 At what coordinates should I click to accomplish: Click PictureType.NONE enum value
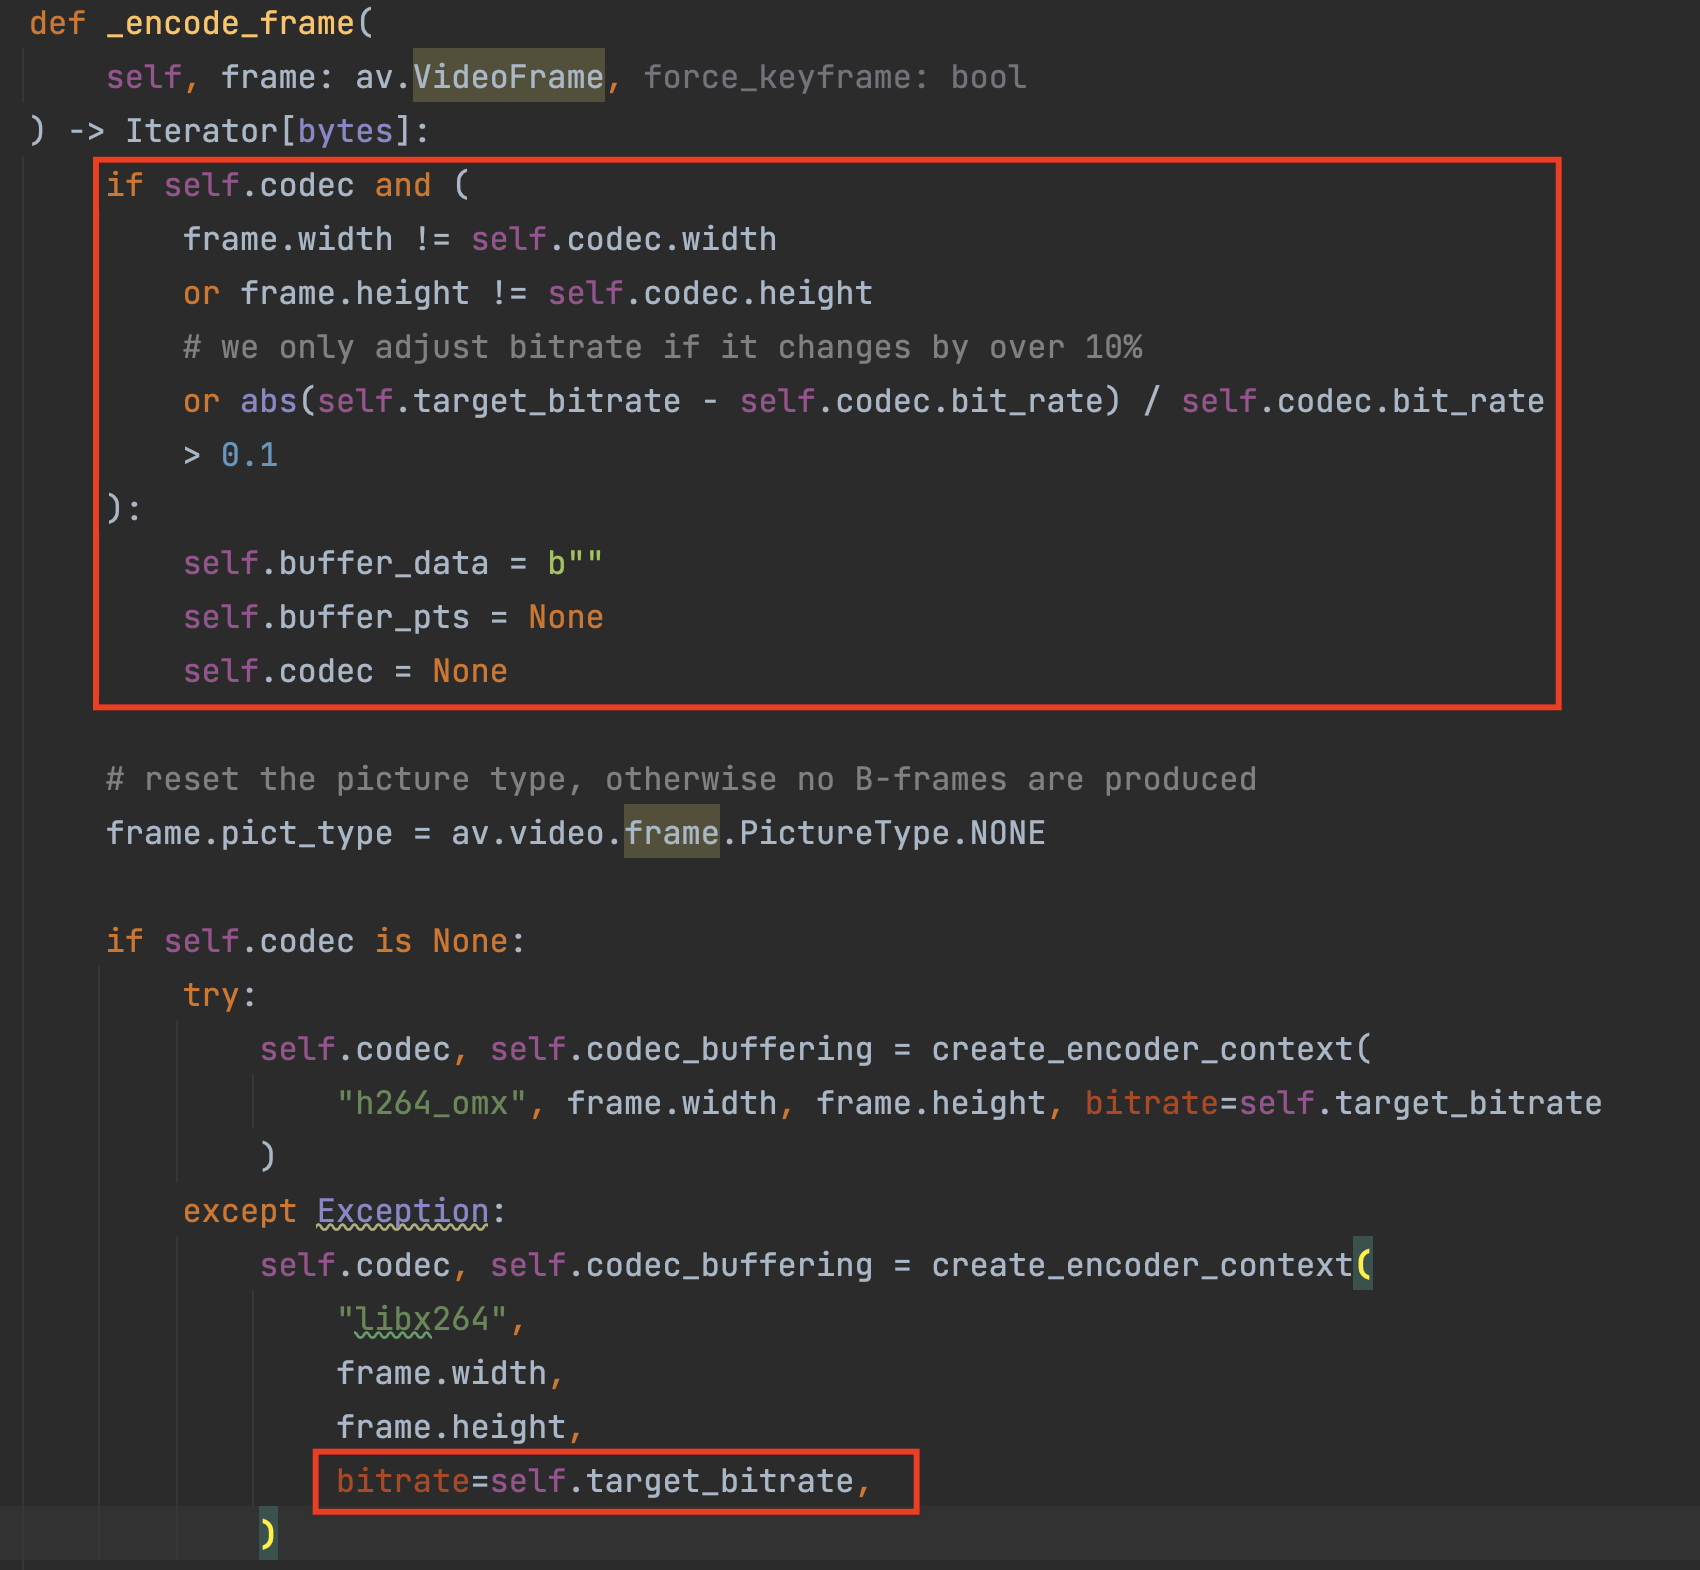pos(892,833)
